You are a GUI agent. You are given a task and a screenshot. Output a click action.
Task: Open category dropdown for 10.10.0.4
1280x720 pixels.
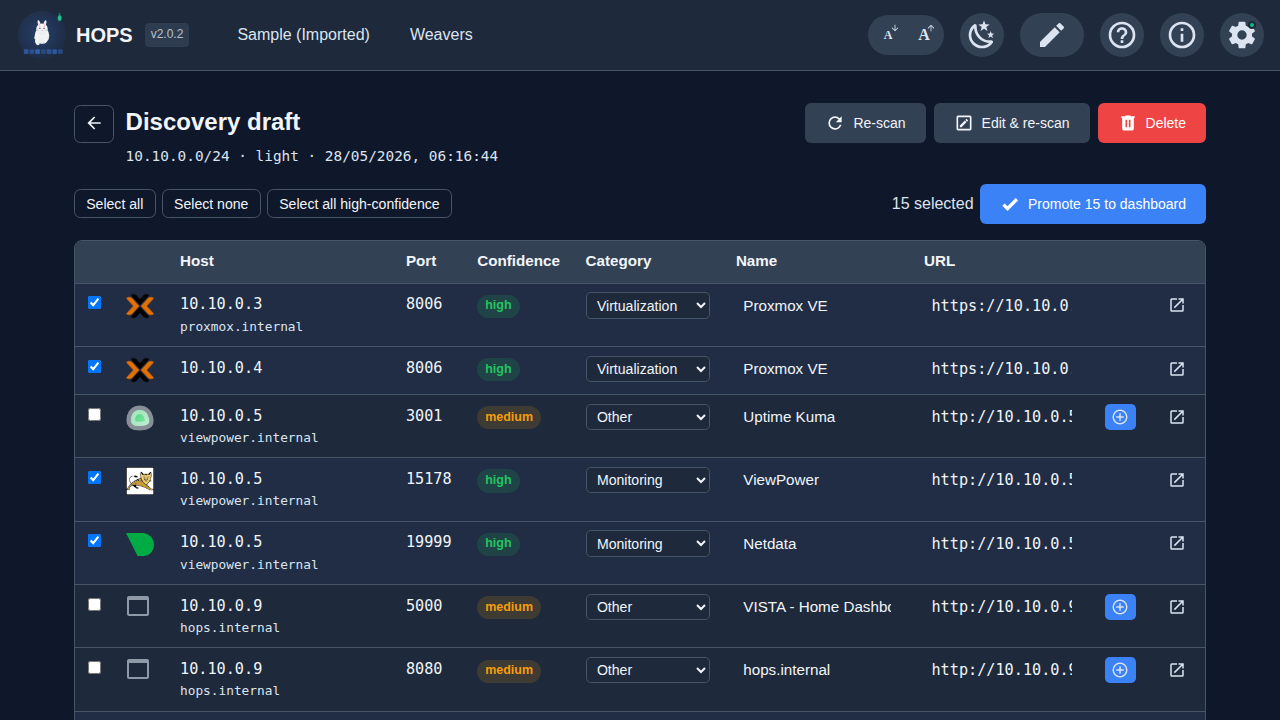tap(648, 369)
